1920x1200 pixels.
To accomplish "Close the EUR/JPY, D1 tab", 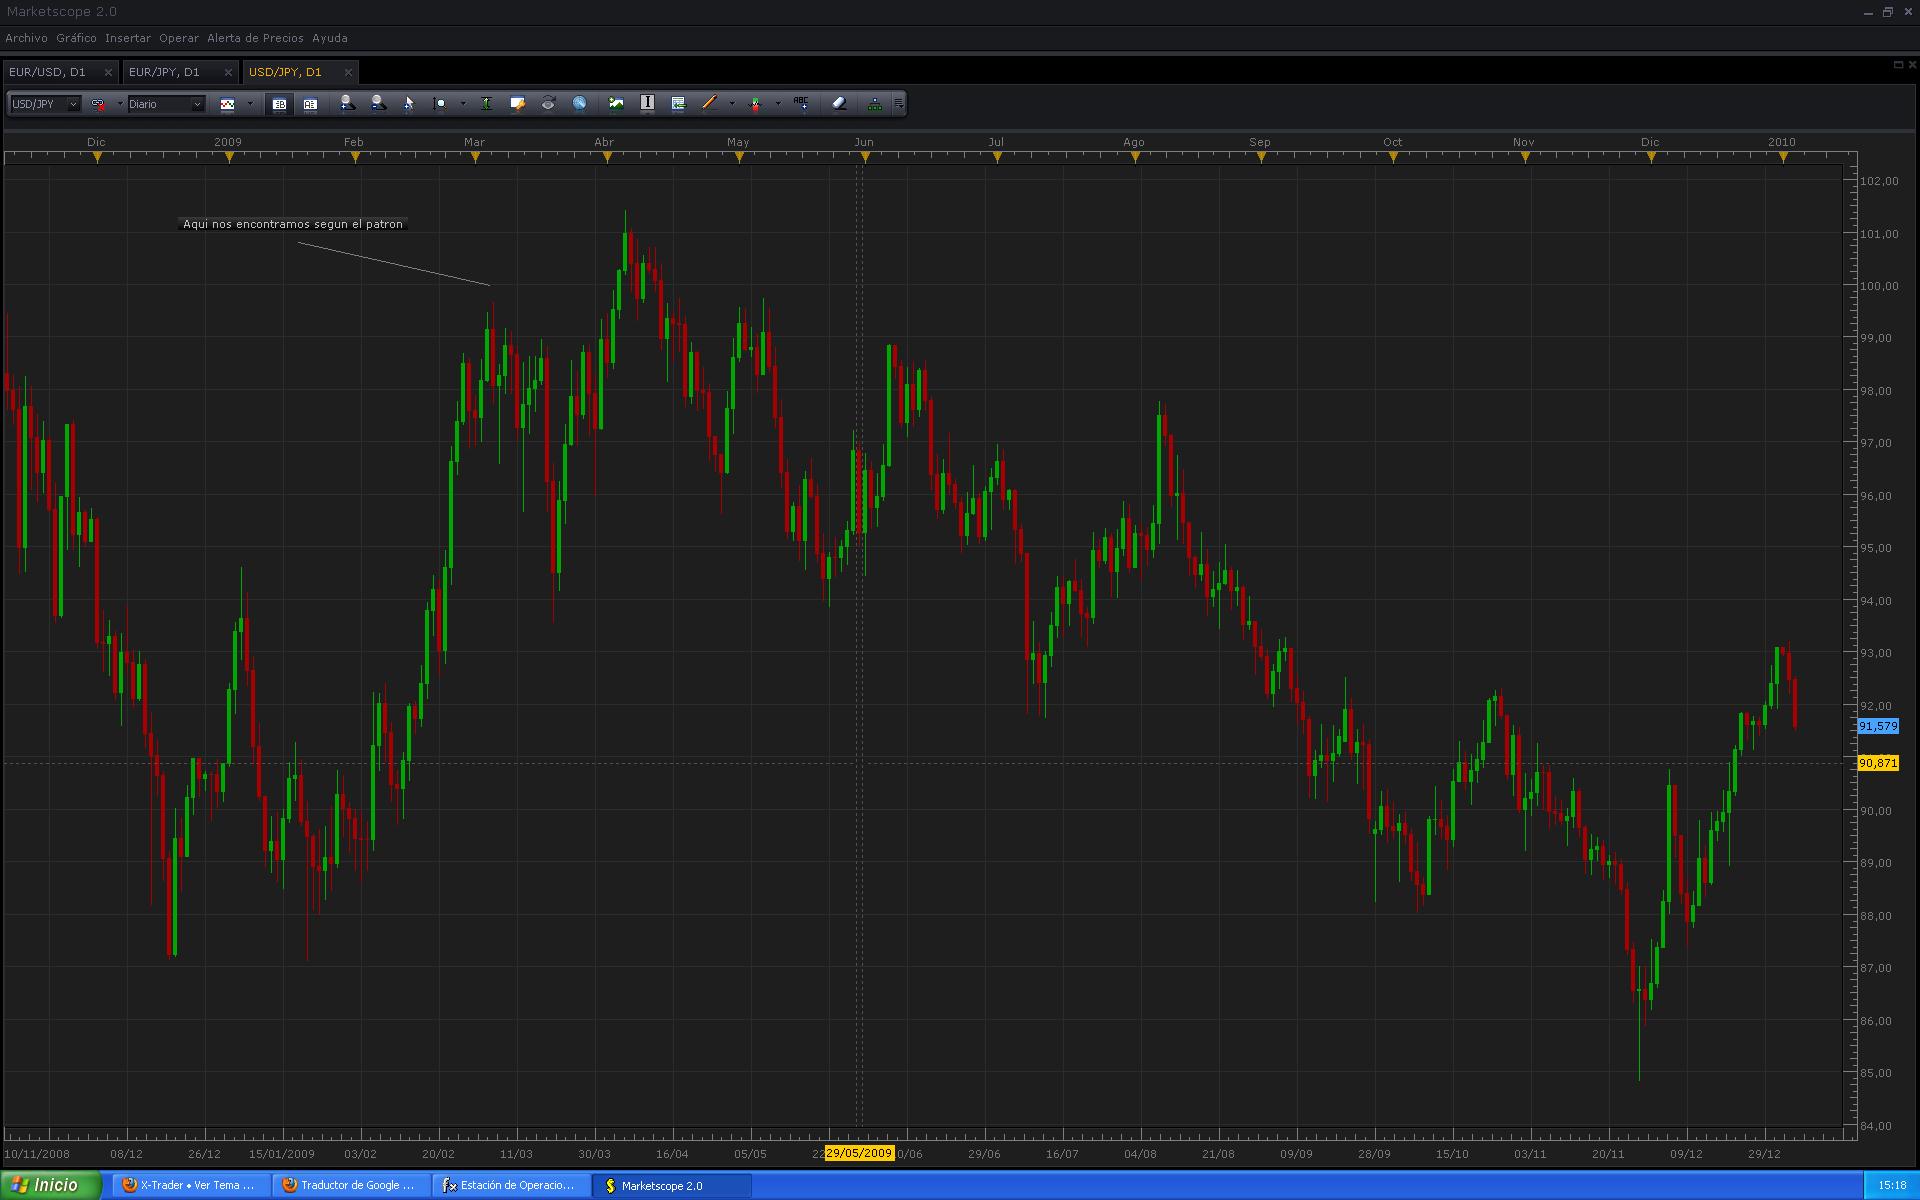I will click(x=228, y=72).
